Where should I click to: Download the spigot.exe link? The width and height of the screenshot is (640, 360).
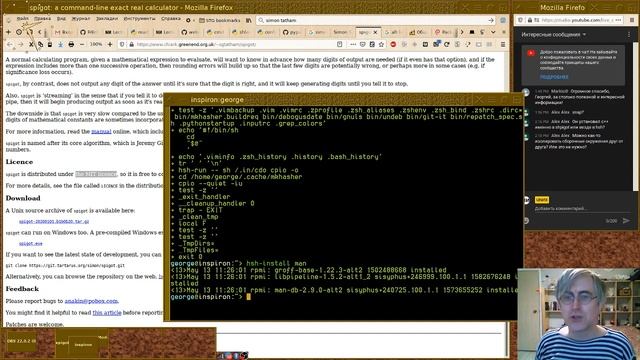pos(31,243)
